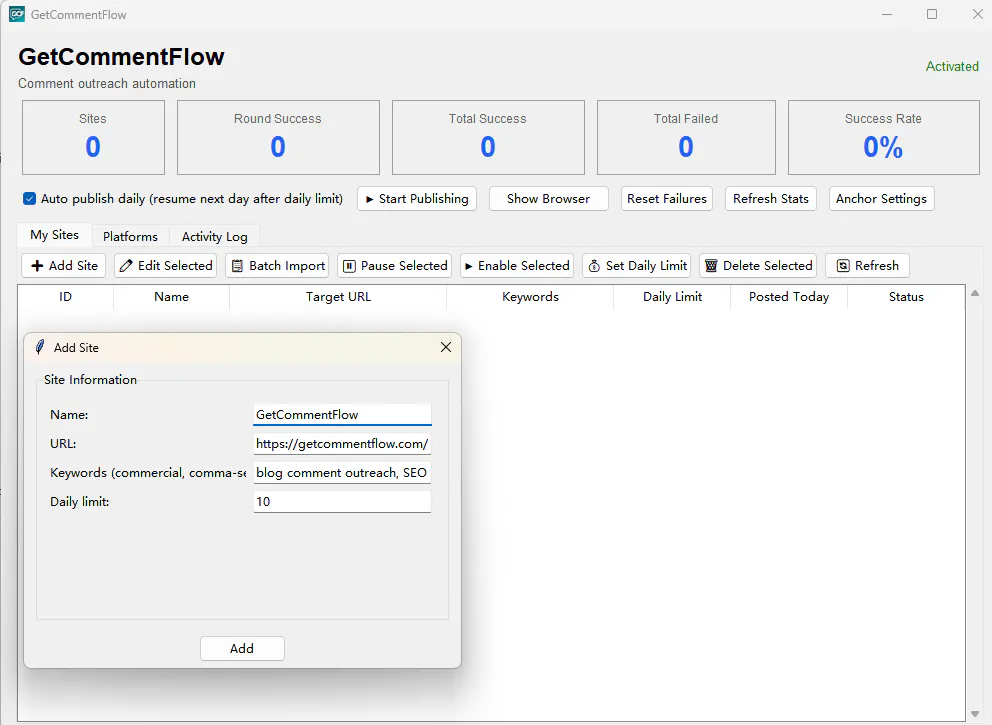Viewport: 992px width, 725px height.
Task: Click Pause Selected button
Action: pos(395,266)
